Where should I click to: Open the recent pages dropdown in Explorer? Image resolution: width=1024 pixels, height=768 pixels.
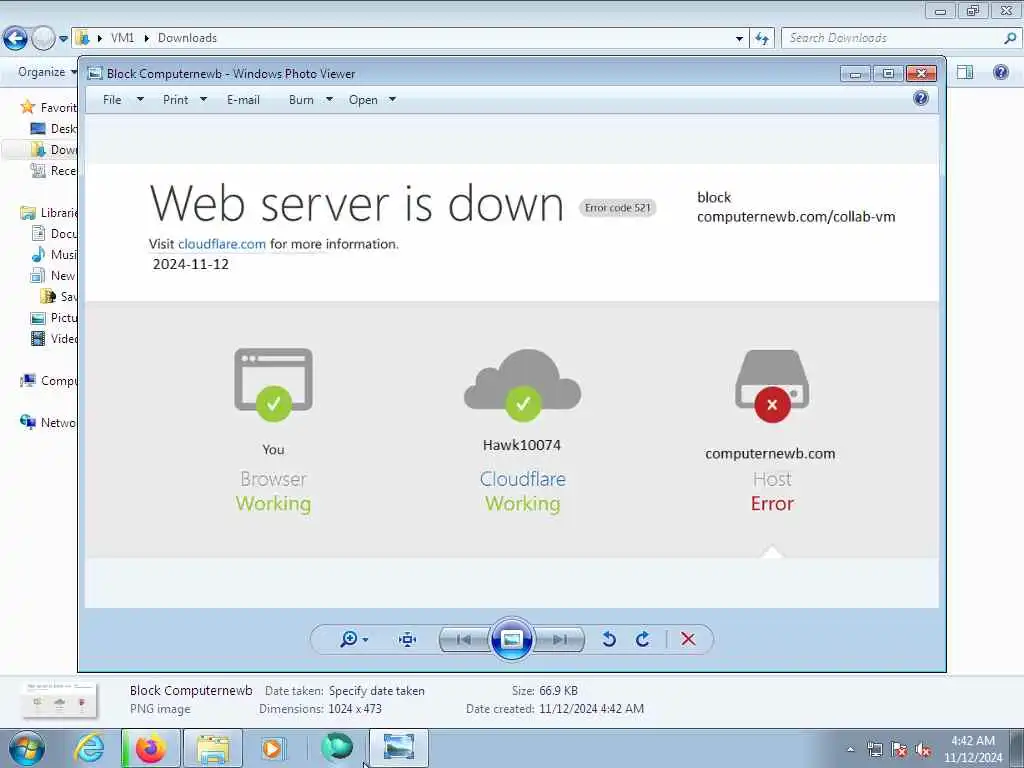pos(63,39)
